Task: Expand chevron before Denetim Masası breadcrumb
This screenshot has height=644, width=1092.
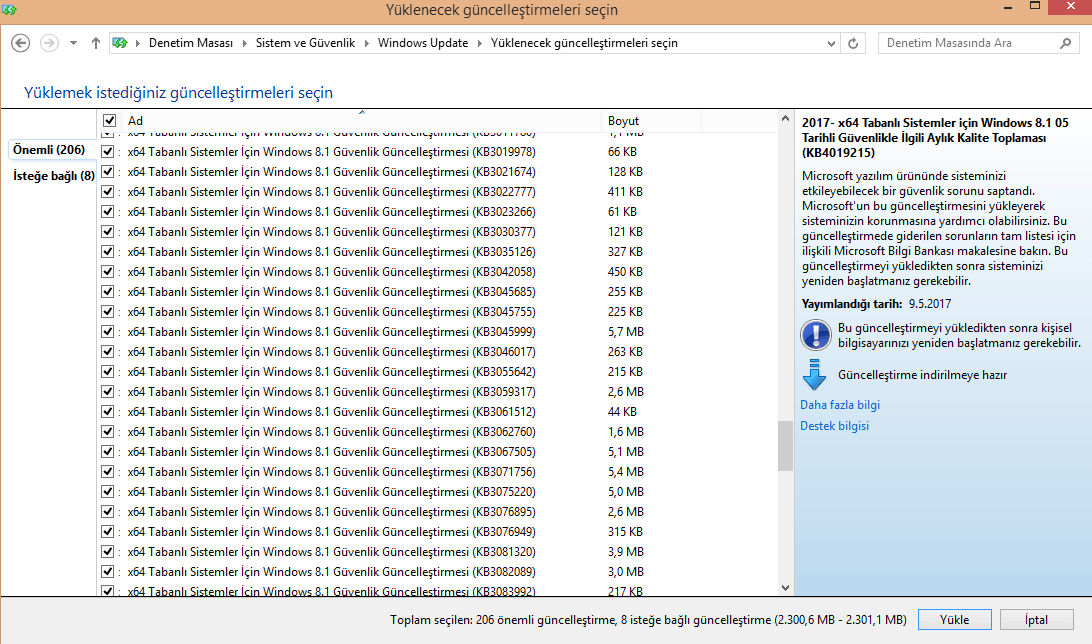Action: point(138,43)
